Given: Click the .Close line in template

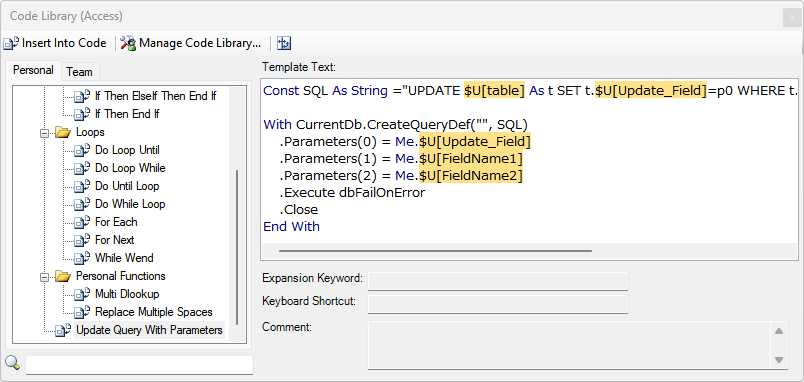Looking at the screenshot, I should tap(299, 210).
